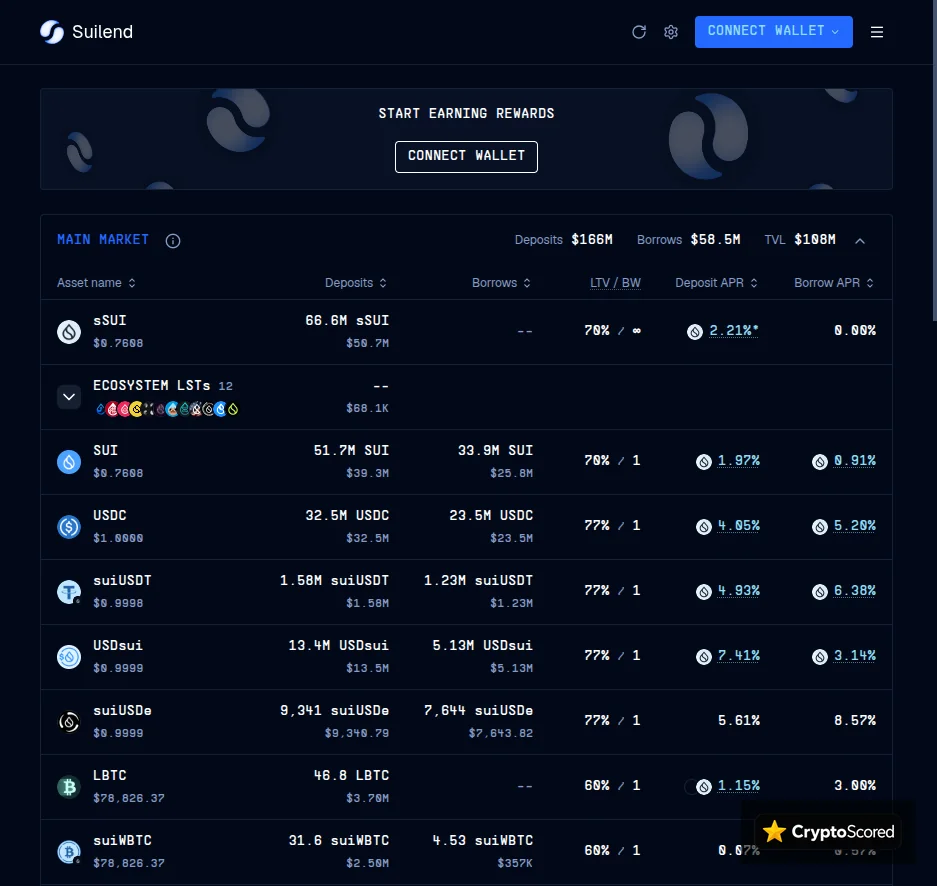Click the sSUI token icon
This screenshot has height=886, width=937.
pos(69,332)
